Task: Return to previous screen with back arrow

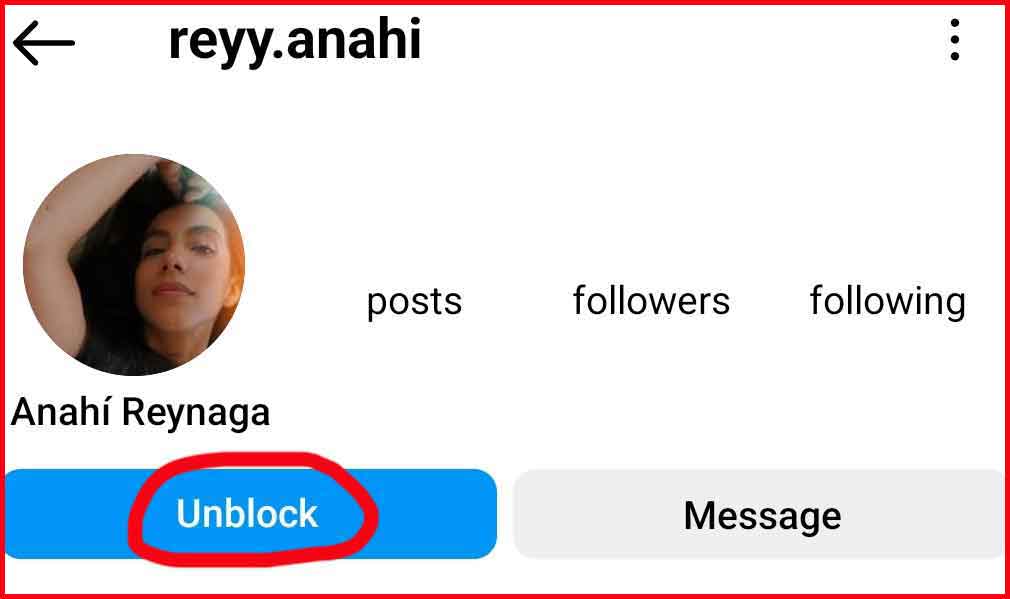Action: [44, 43]
